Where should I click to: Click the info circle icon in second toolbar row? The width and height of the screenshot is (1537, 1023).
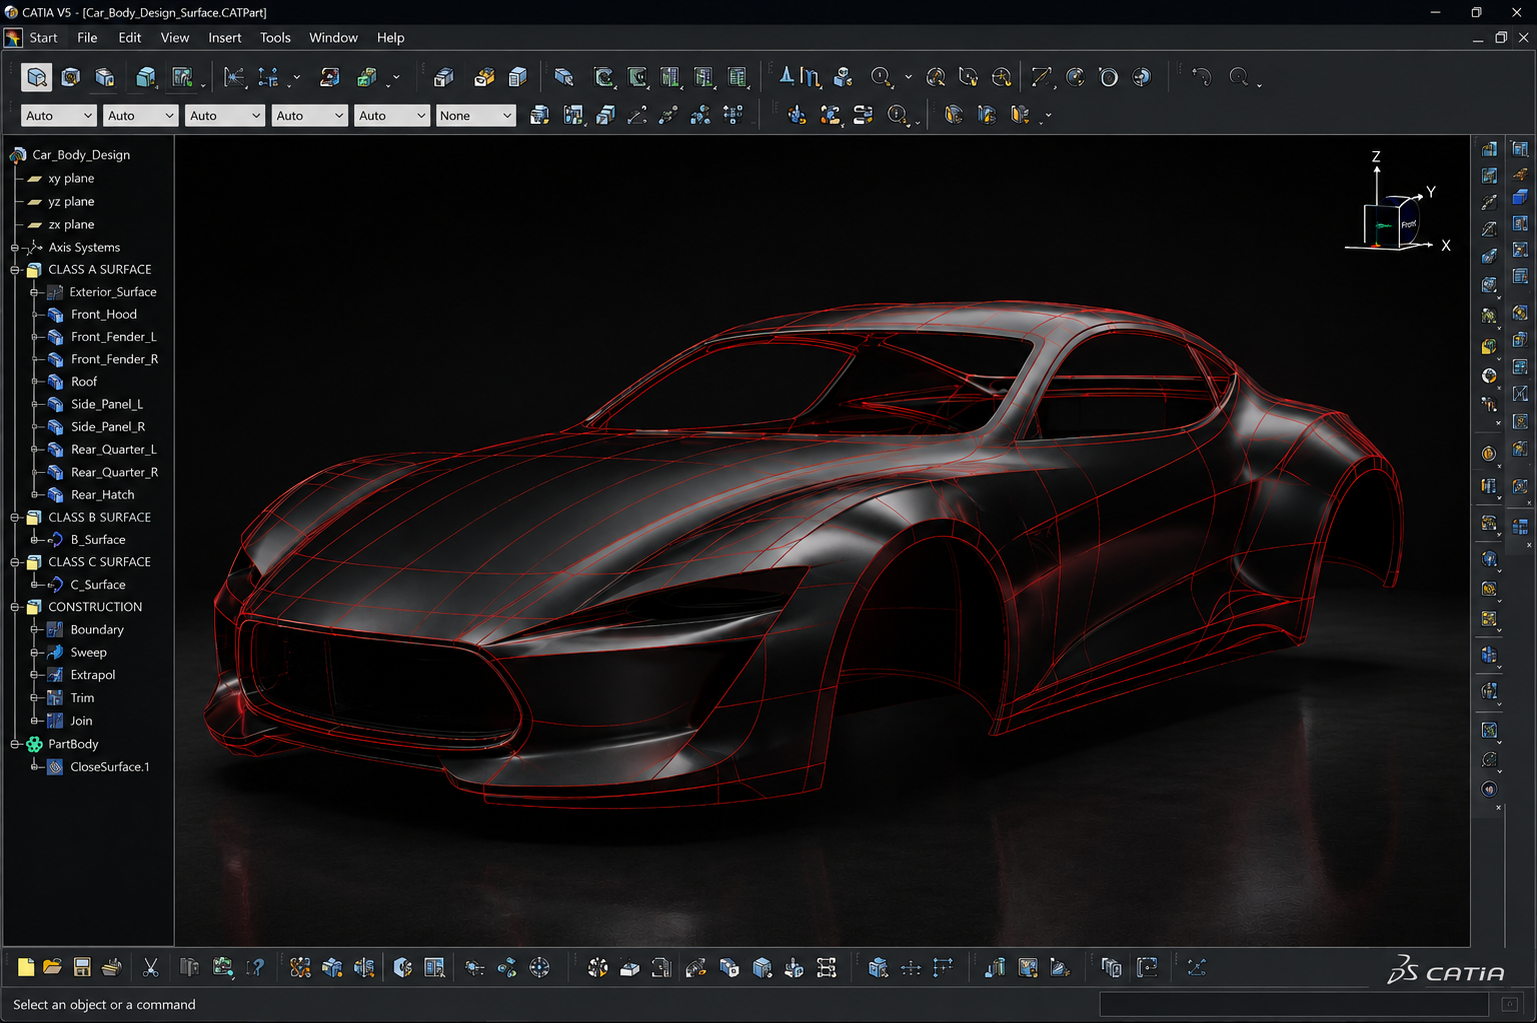(897, 115)
